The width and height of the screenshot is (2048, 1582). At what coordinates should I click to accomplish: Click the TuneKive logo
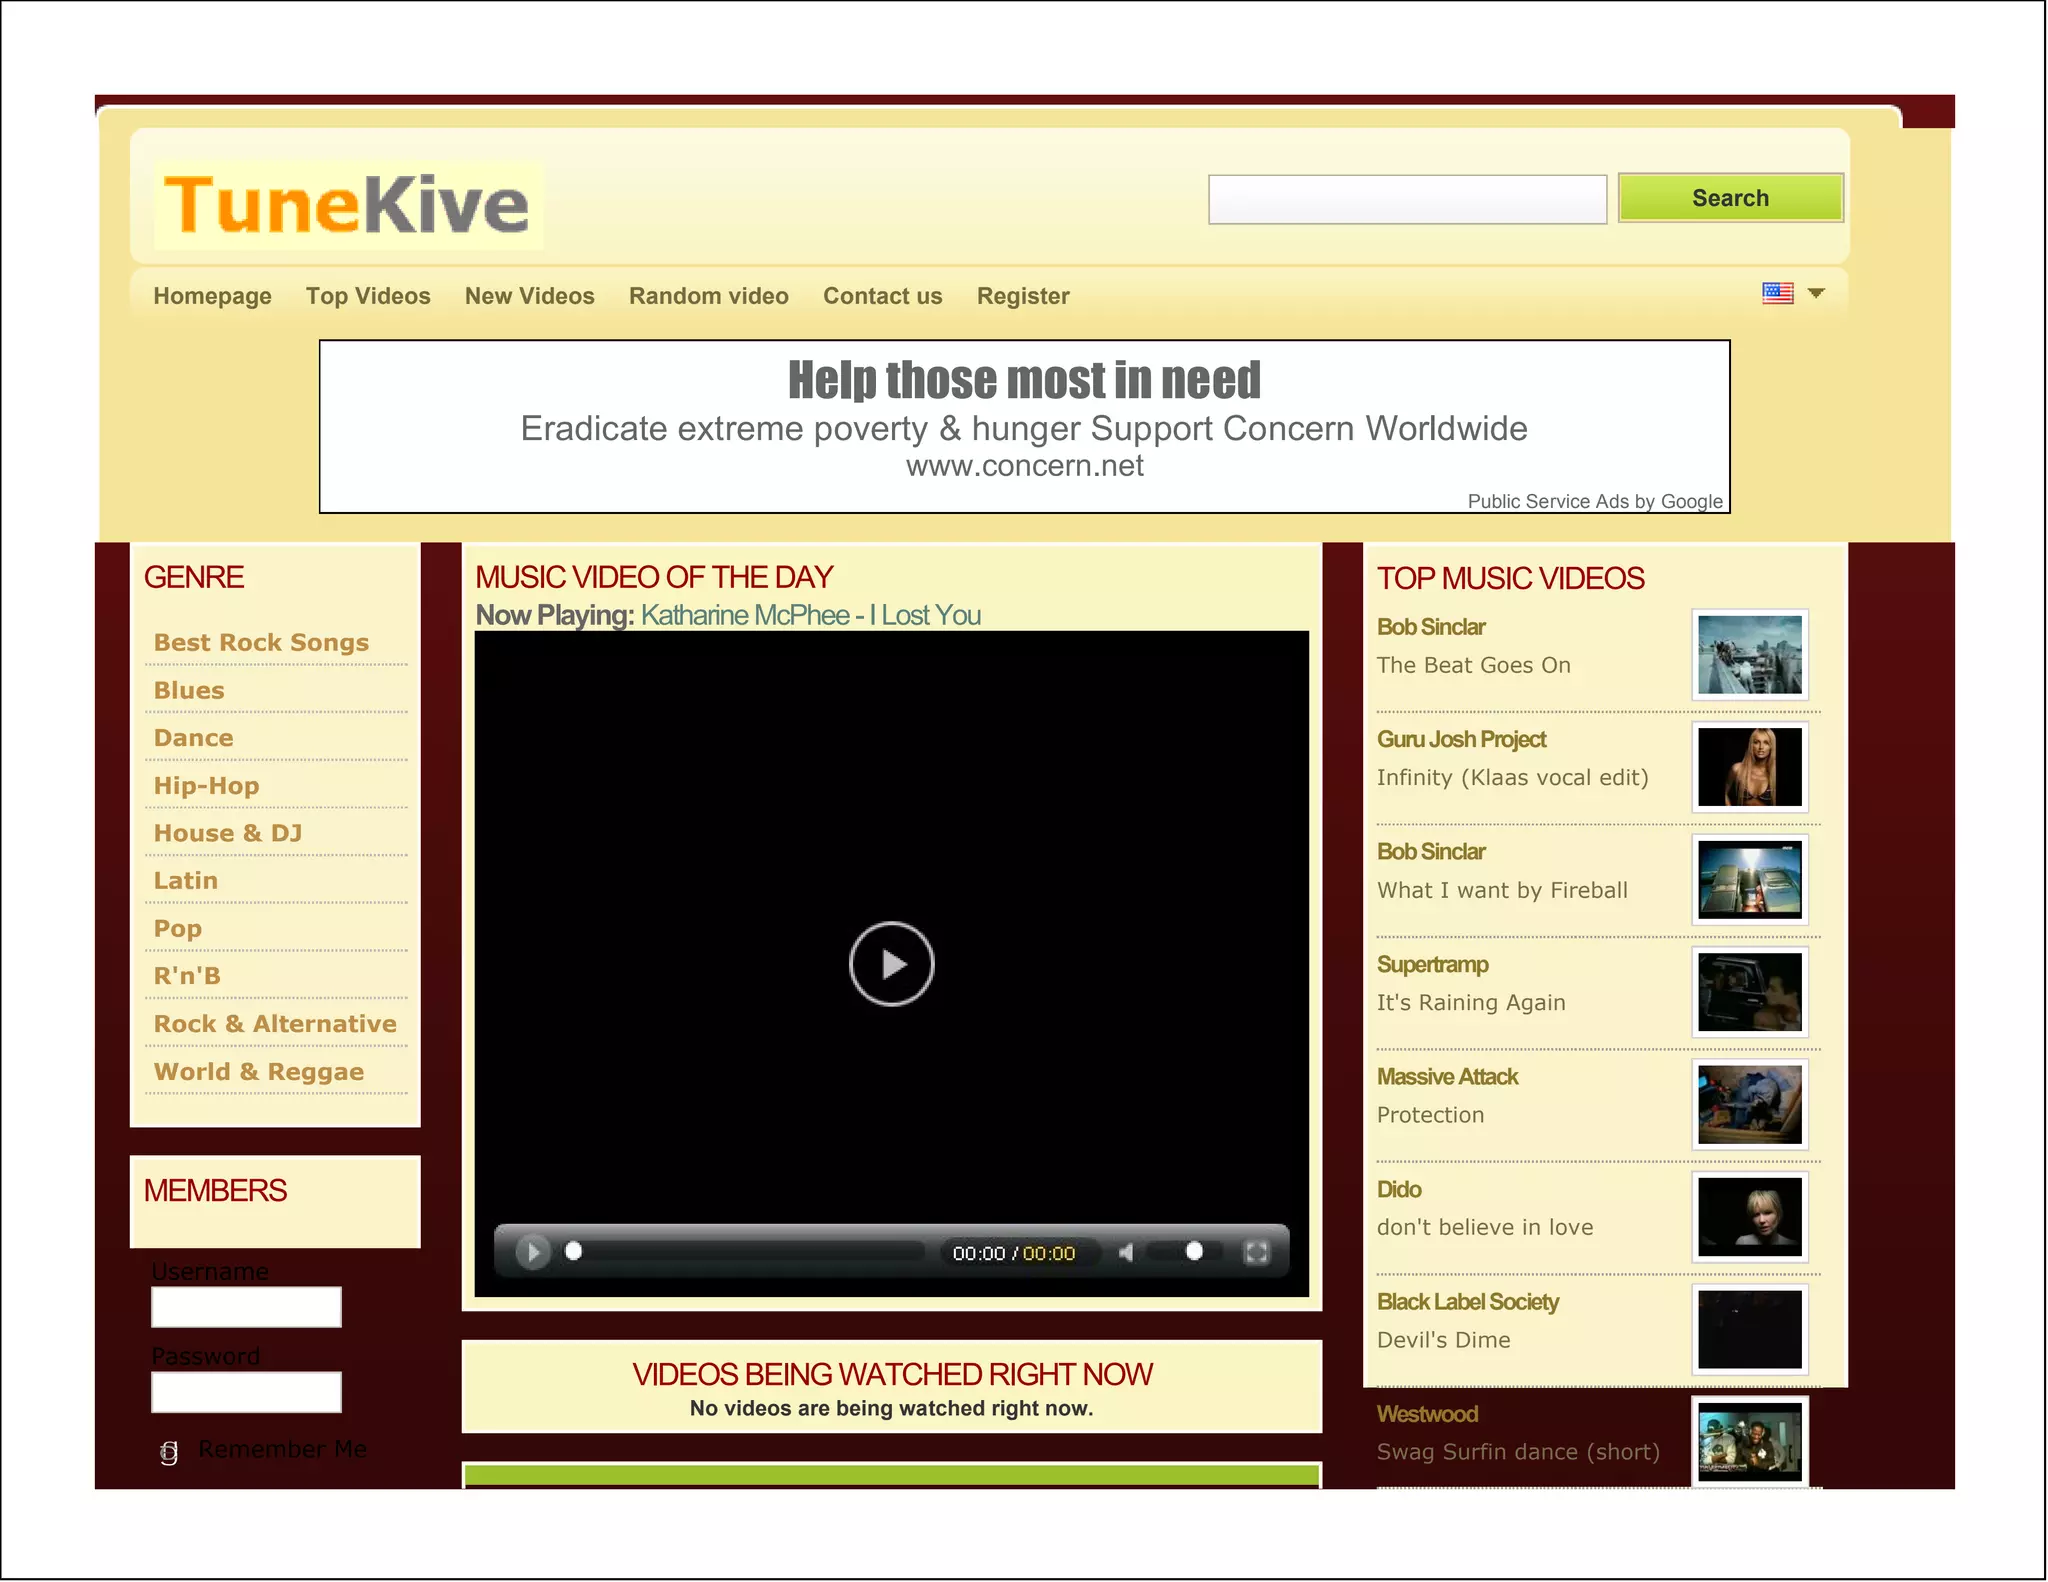tap(346, 205)
